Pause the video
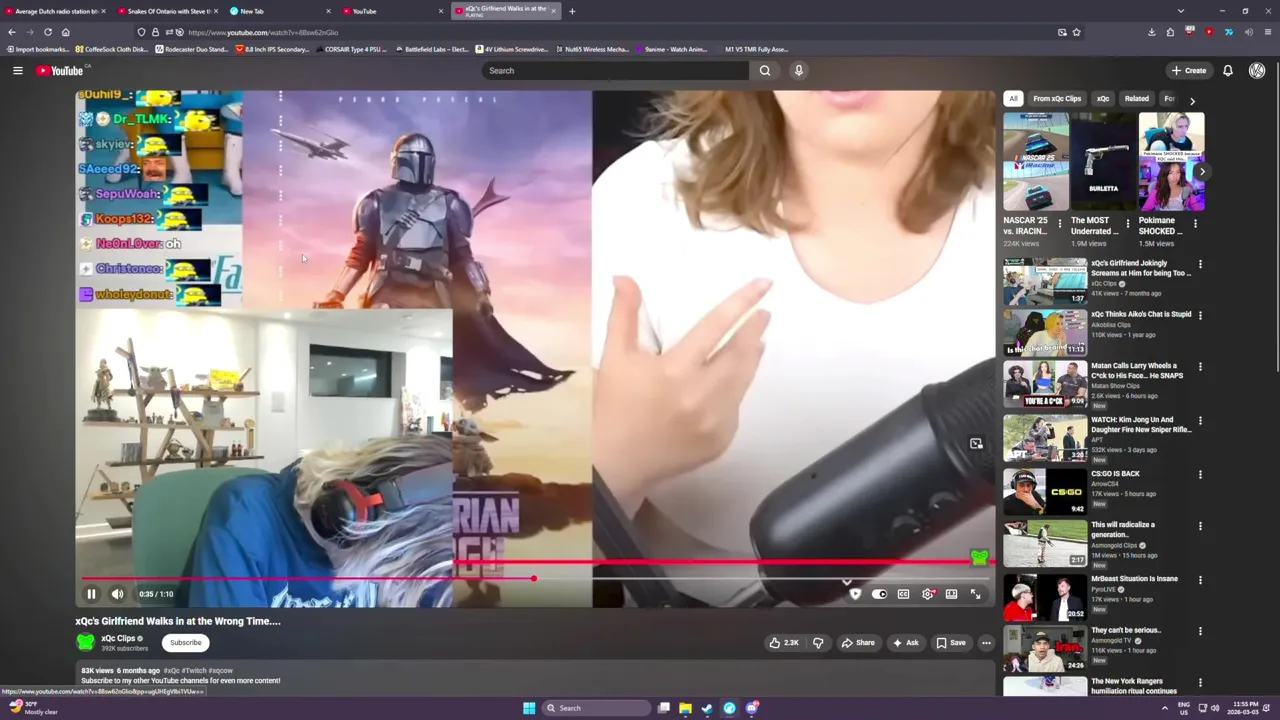This screenshot has height=720, width=1280. (x=91, y=594)
